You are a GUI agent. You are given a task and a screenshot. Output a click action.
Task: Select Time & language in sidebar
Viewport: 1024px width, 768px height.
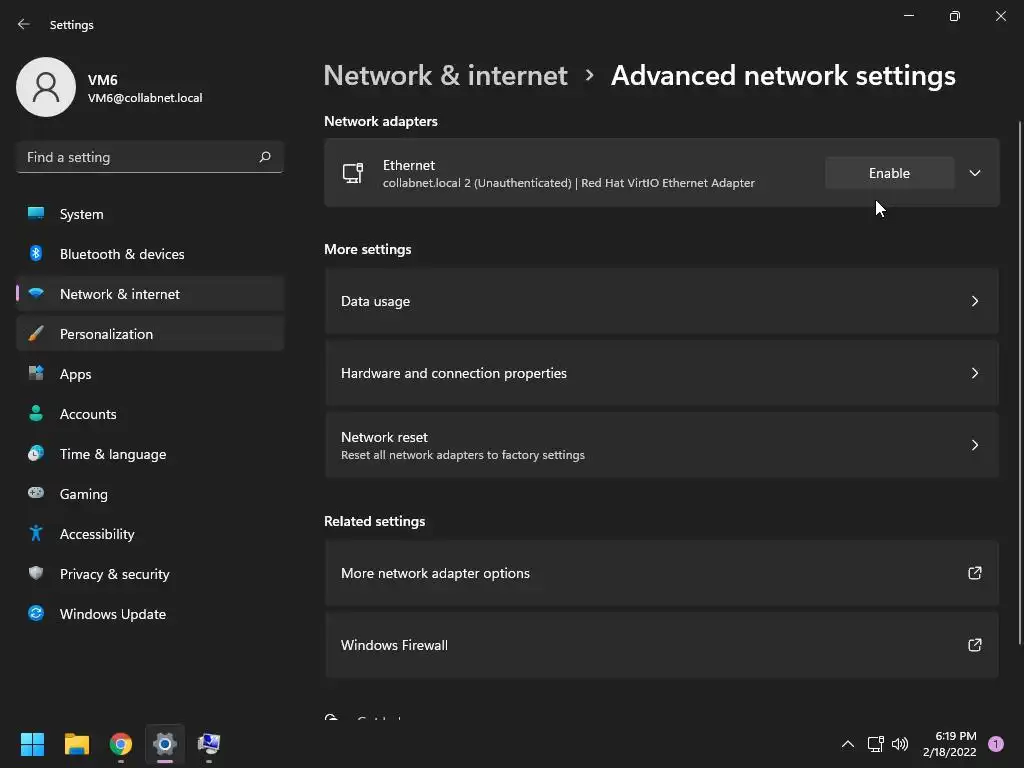pyautogui.click(x=113, y=454)
